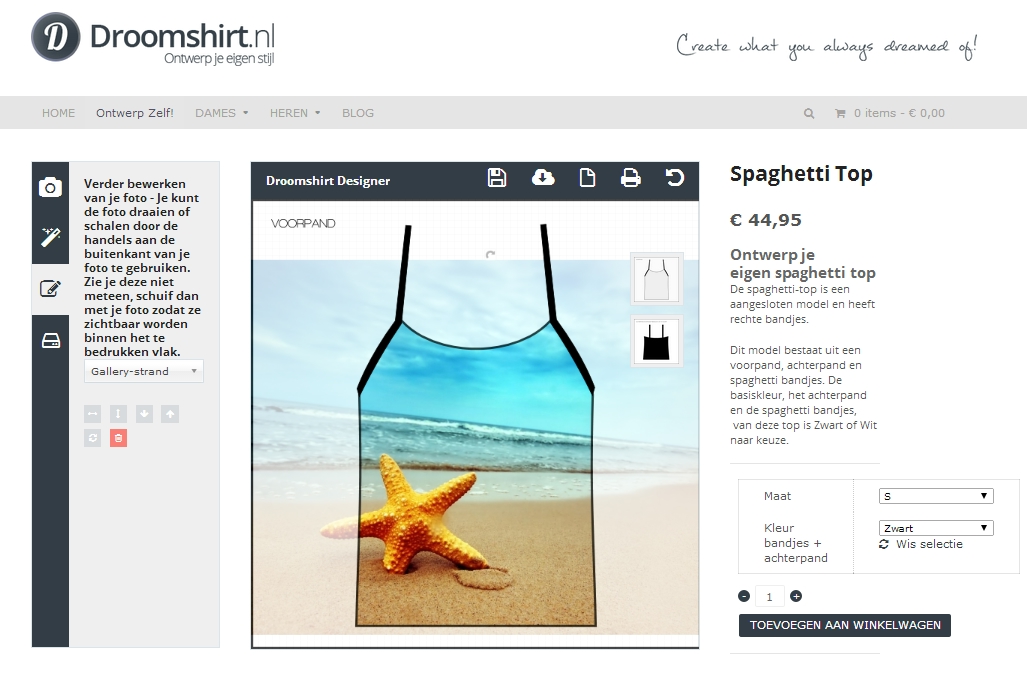Click the print icon in designer toolbar
Image resolution: width=1027 pixels, height=684 pixels.
tap(630, 178)
